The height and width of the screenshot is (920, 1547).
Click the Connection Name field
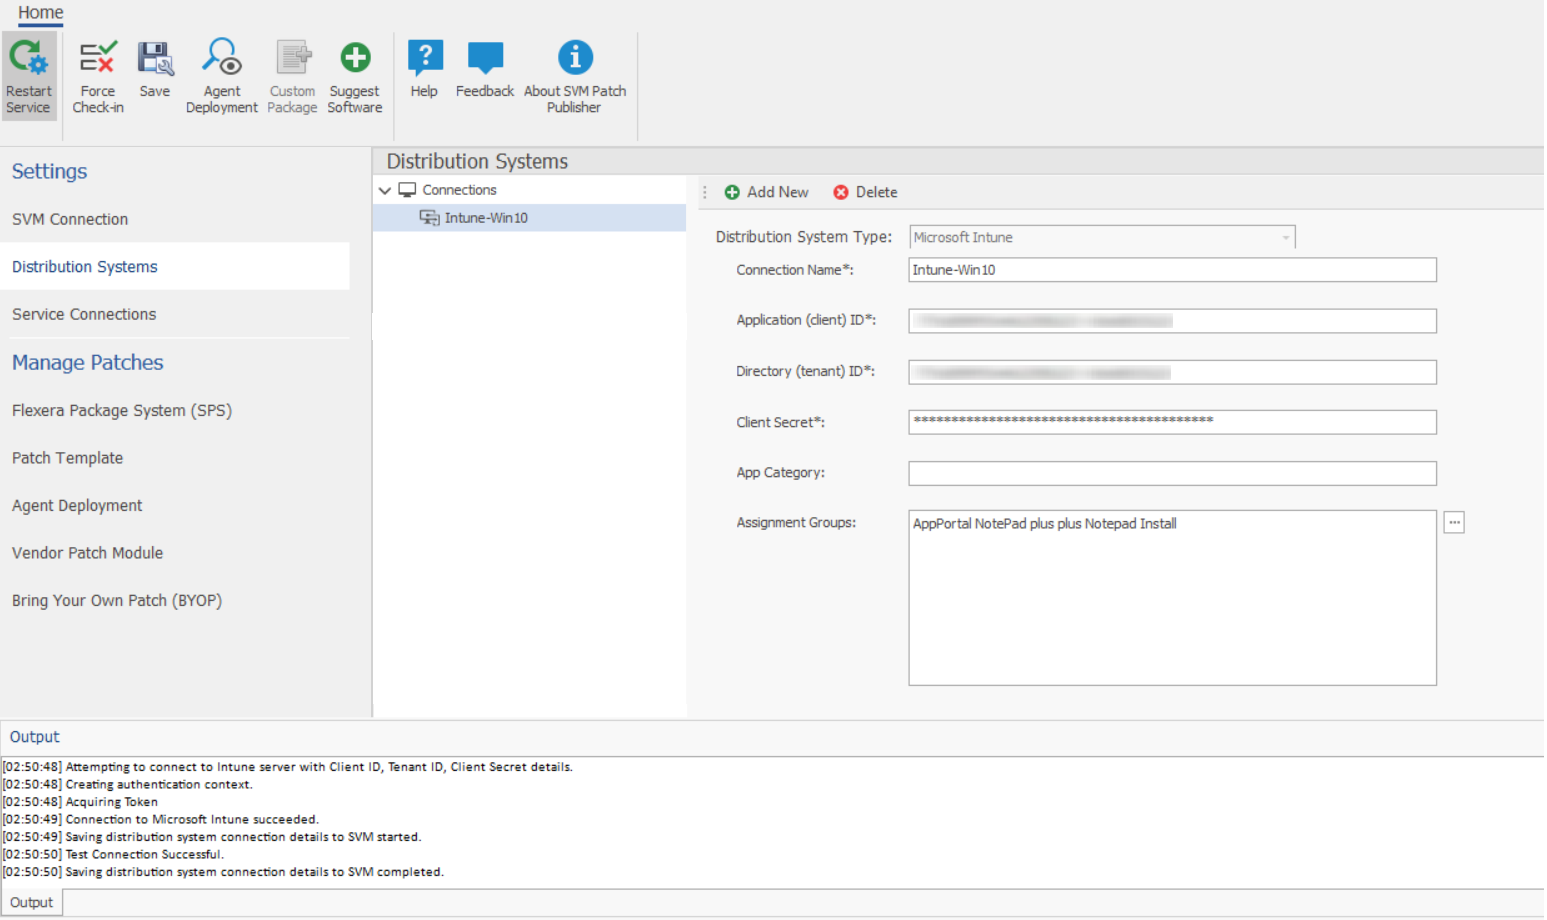pos(1172,270)
